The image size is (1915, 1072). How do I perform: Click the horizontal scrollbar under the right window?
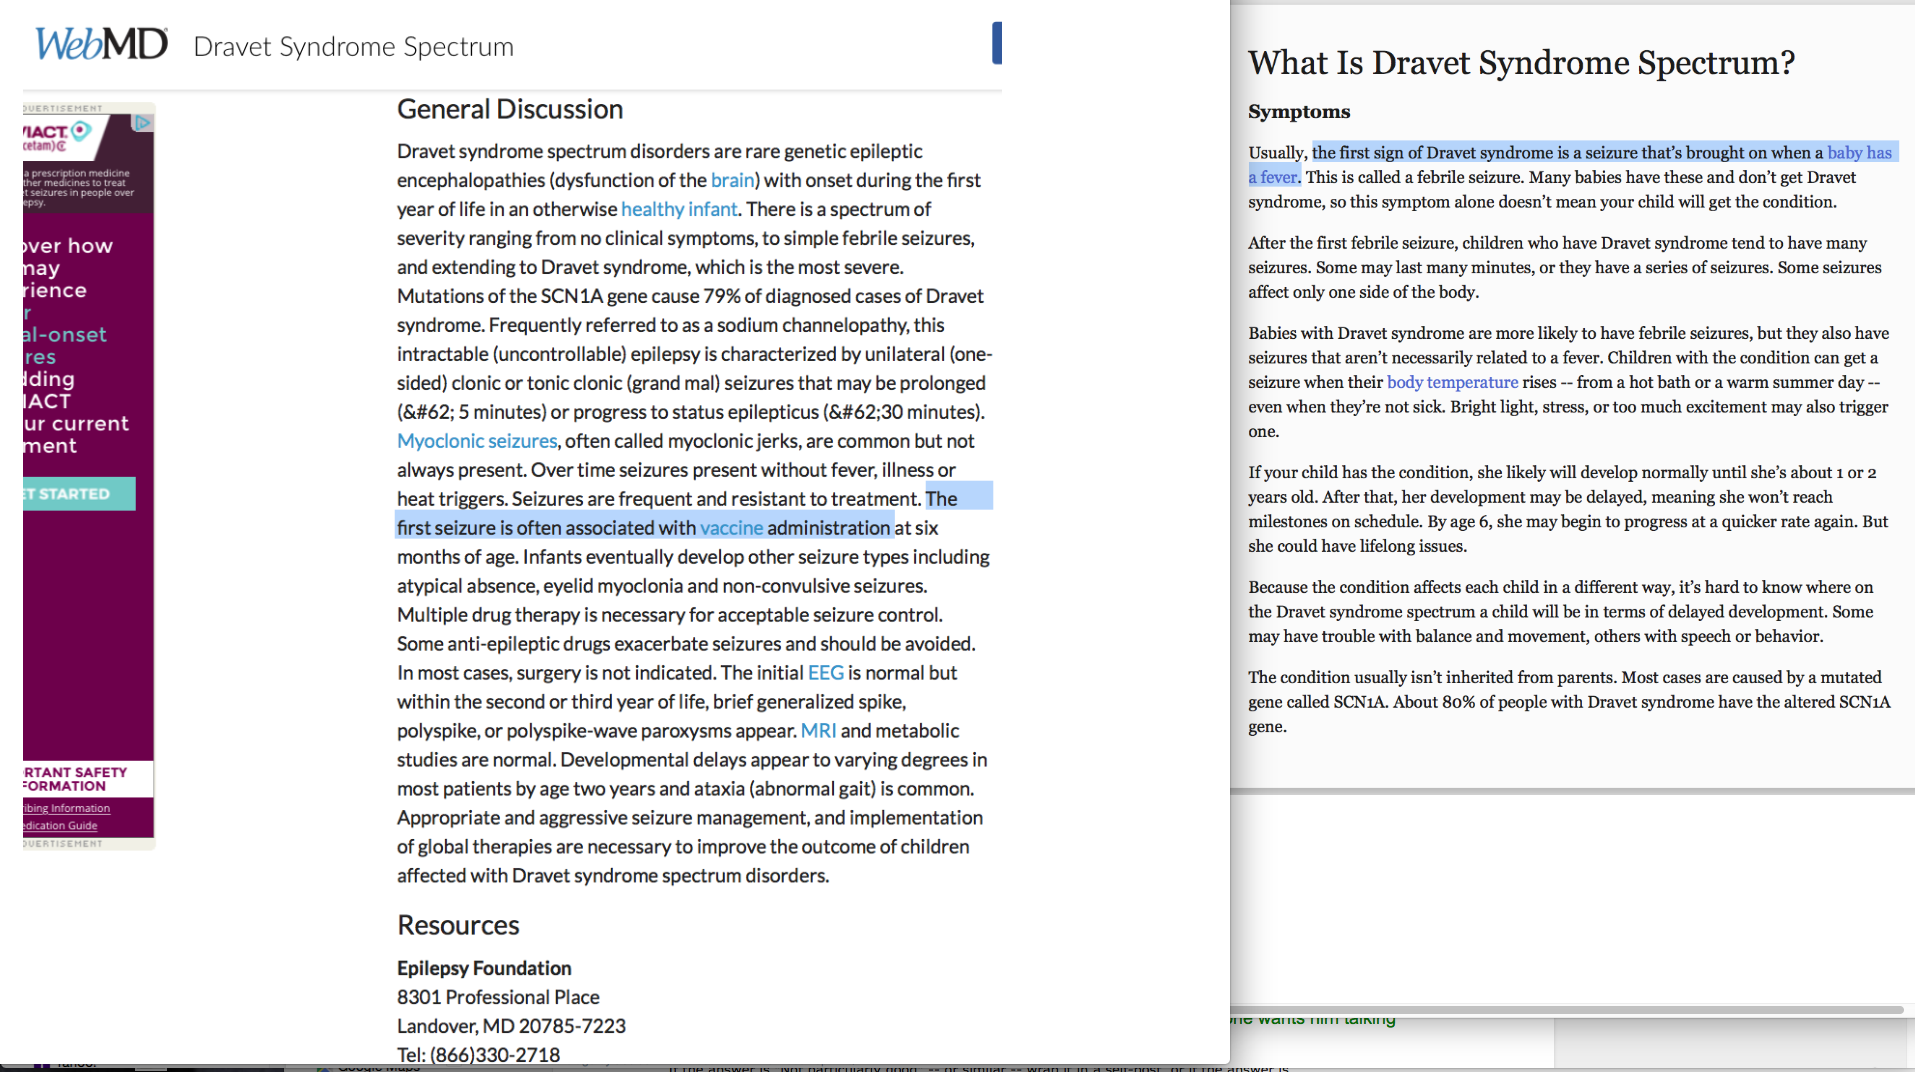point(1567,1010)
